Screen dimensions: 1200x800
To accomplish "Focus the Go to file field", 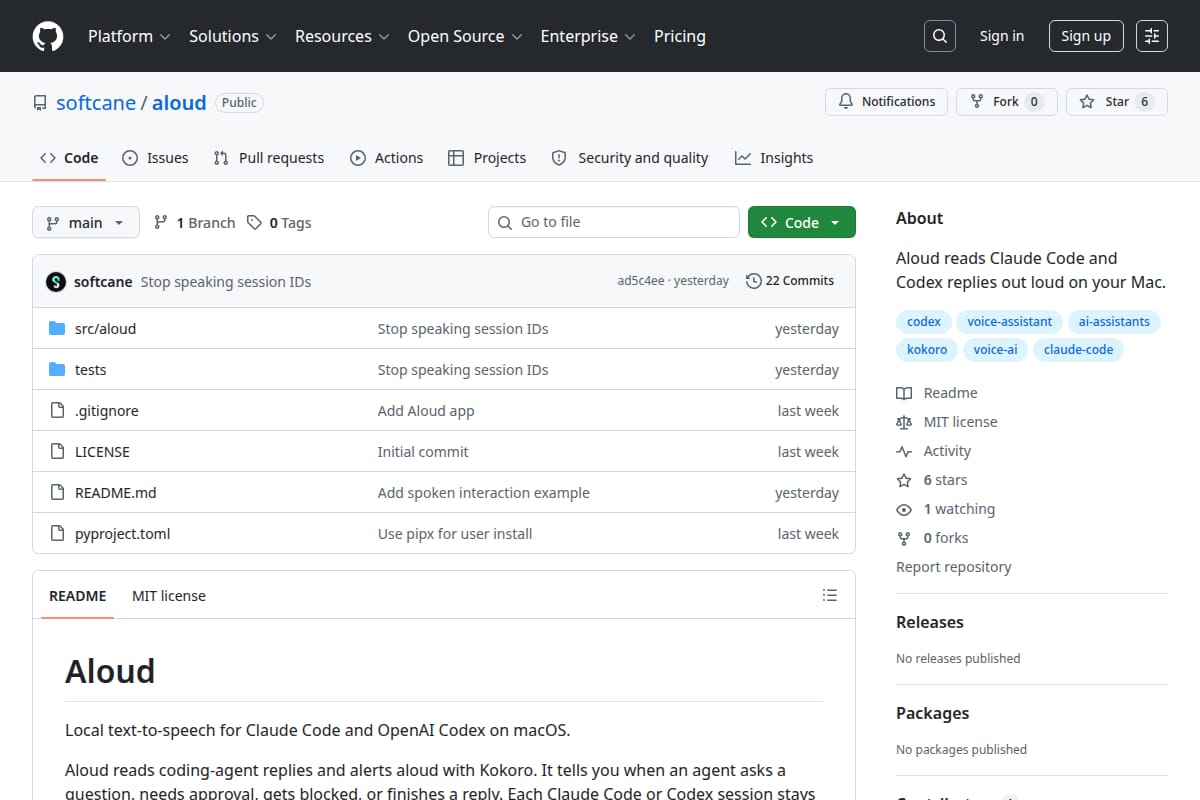I will (x=614, y=222).
